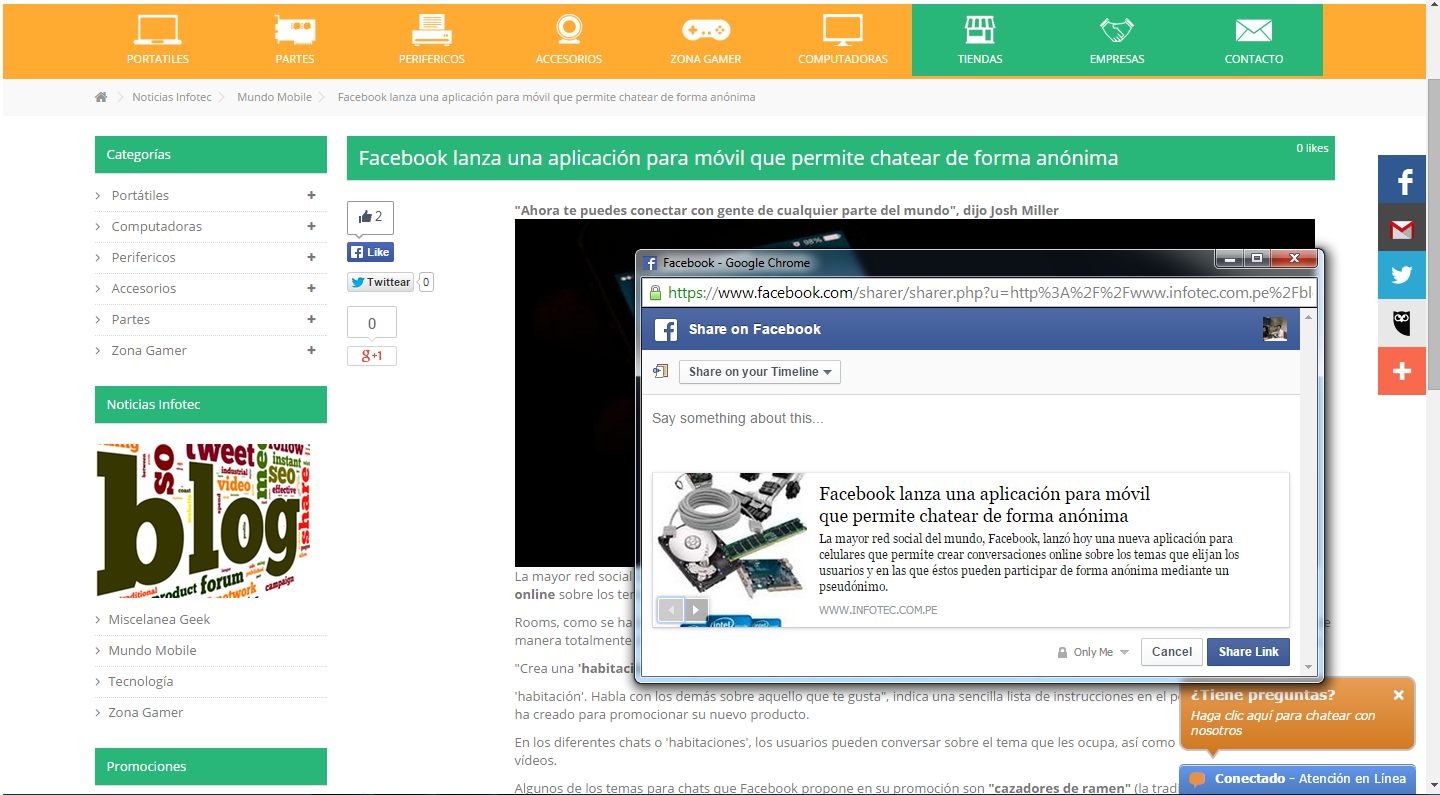Expand the Partes category plus sign

coord(312,319)
